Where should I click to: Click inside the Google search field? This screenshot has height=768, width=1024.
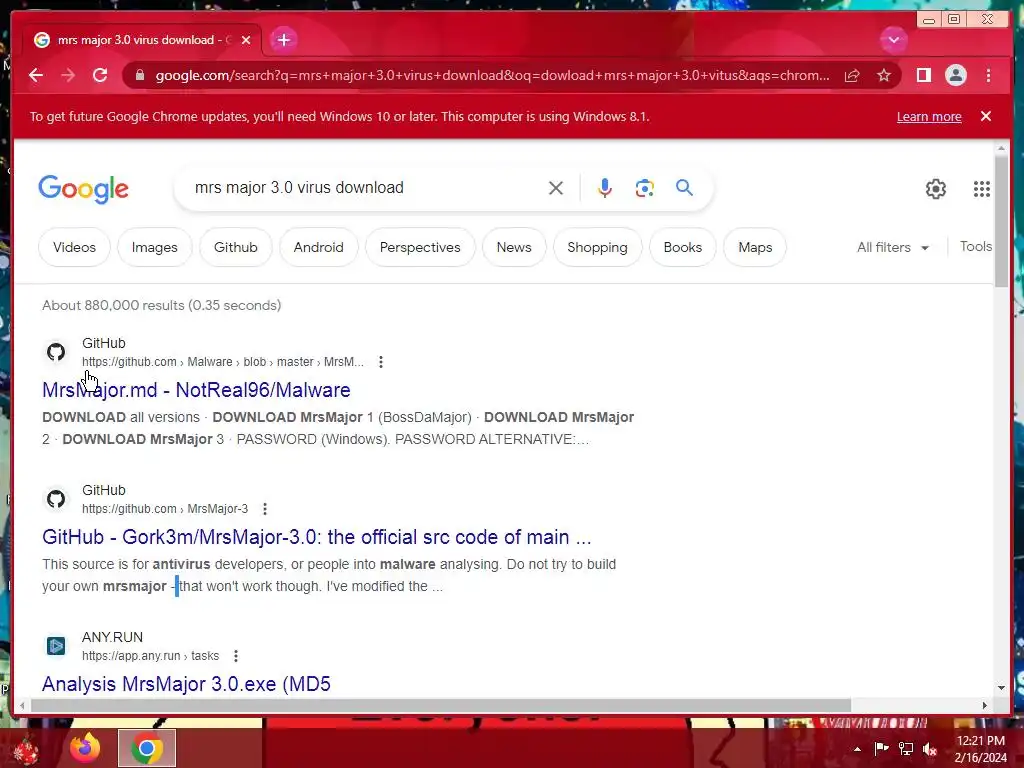coord(366,188)
